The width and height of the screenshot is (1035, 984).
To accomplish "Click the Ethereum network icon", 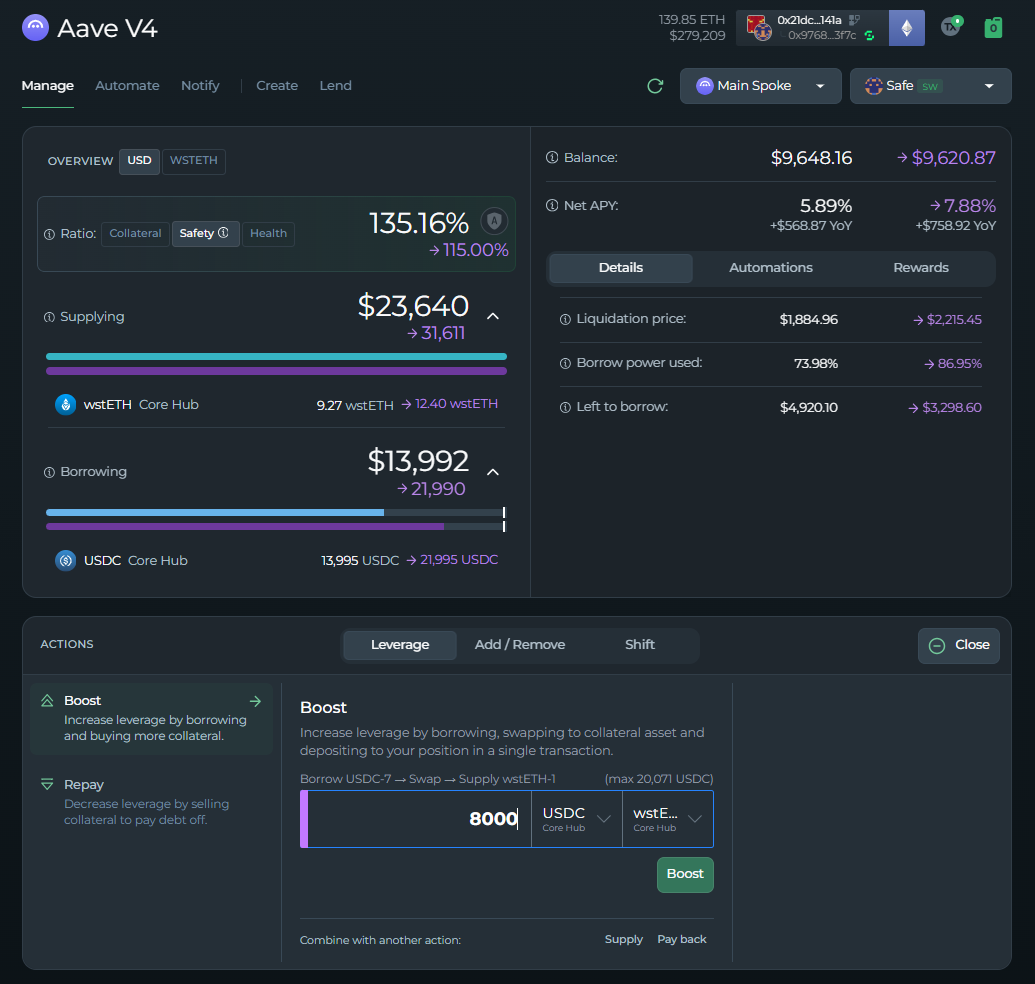I will tap(906, 28).
